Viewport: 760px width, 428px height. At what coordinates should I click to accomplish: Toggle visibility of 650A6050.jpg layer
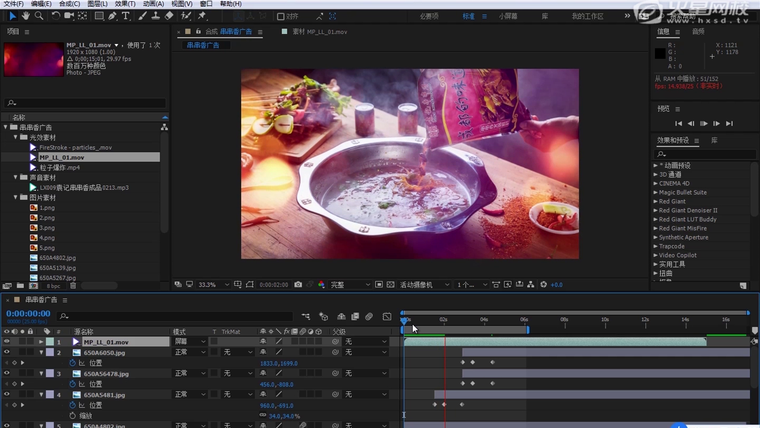(x=7, y=352)
